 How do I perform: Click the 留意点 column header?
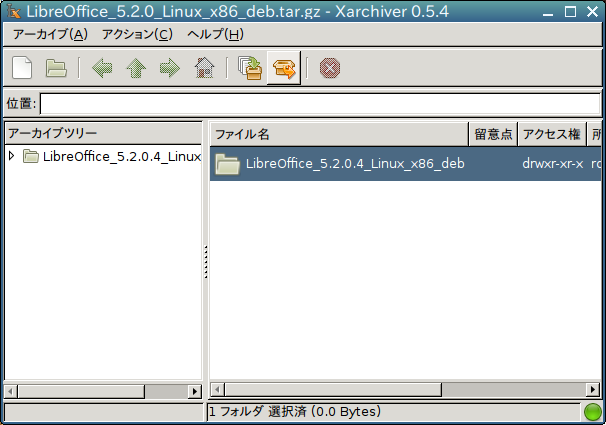click(x=493, y=134)
